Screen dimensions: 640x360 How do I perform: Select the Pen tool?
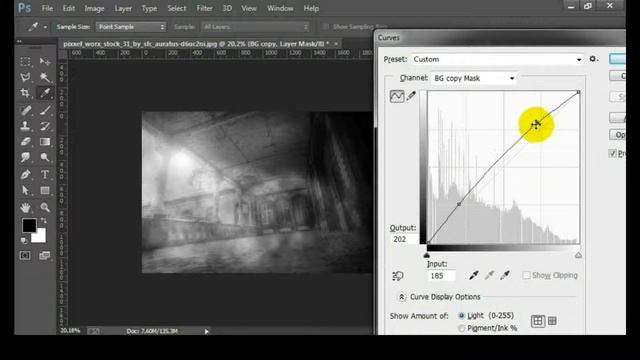click(25, 175)
